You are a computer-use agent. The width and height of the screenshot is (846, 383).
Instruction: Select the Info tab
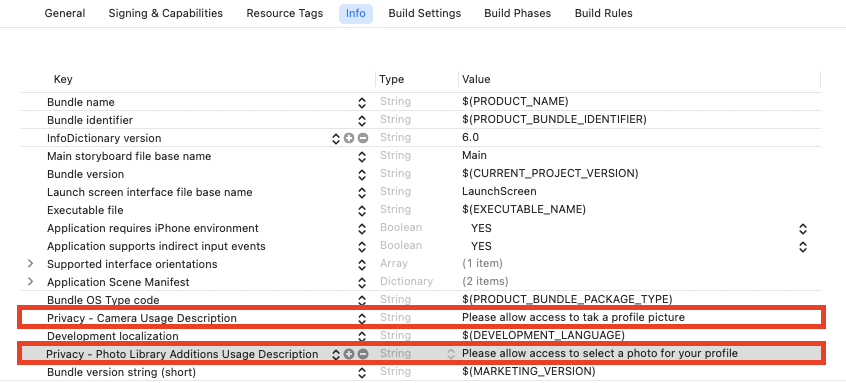(x=356, y=13)
